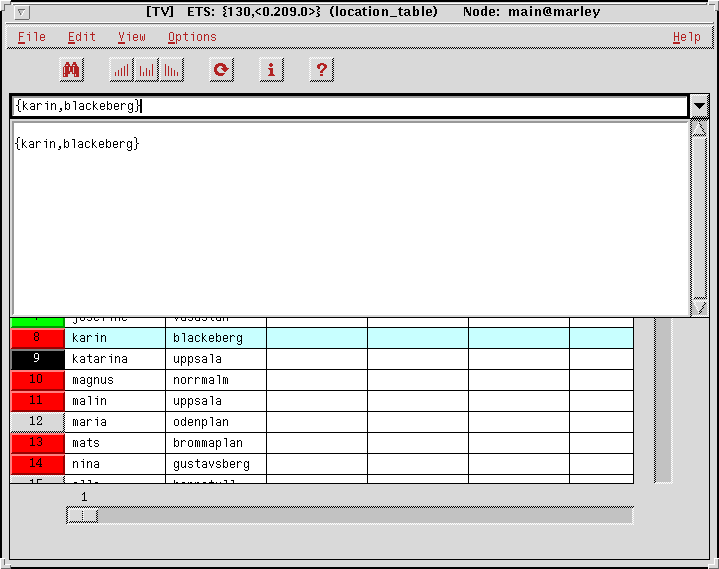
Task: Click the blackeberg cell
Action: point(216,338)
